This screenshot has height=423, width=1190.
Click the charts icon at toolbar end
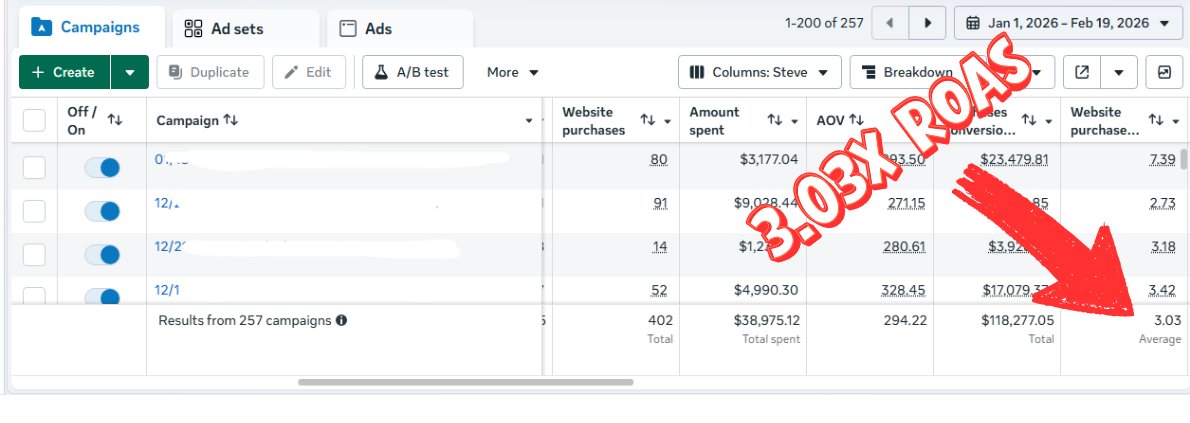(1164, 72)
